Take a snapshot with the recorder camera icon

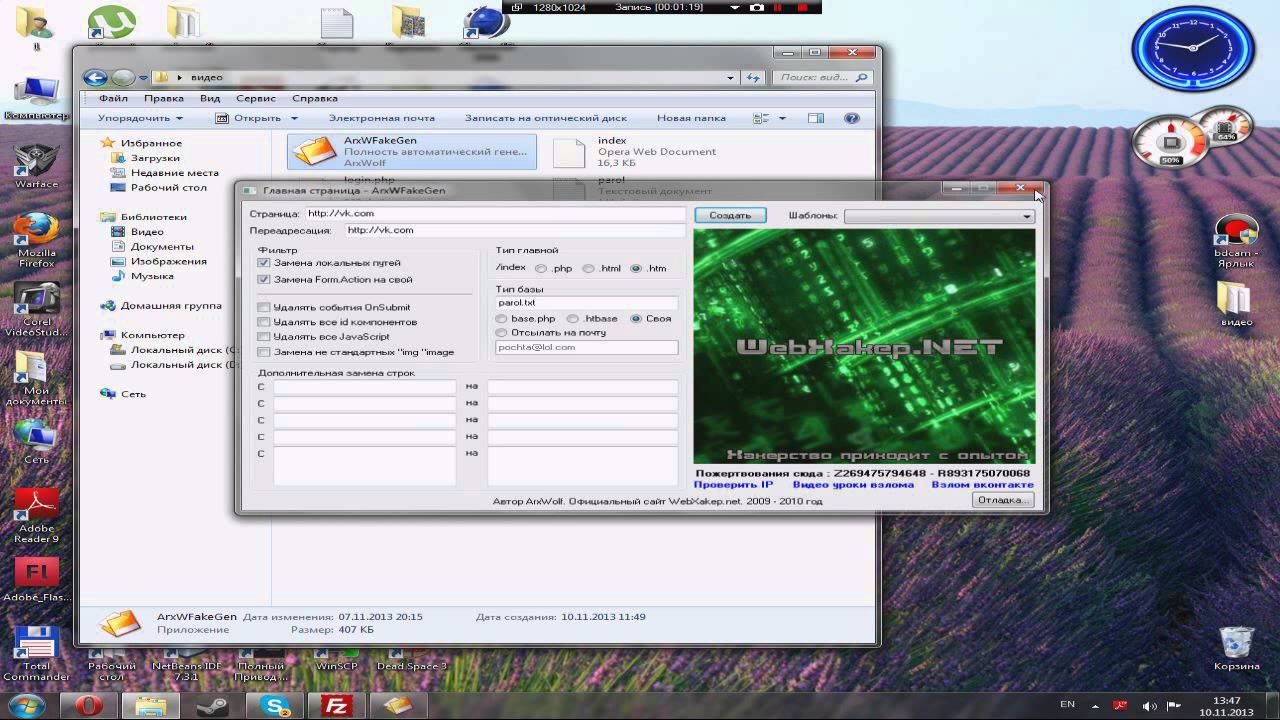click(757, 7)
